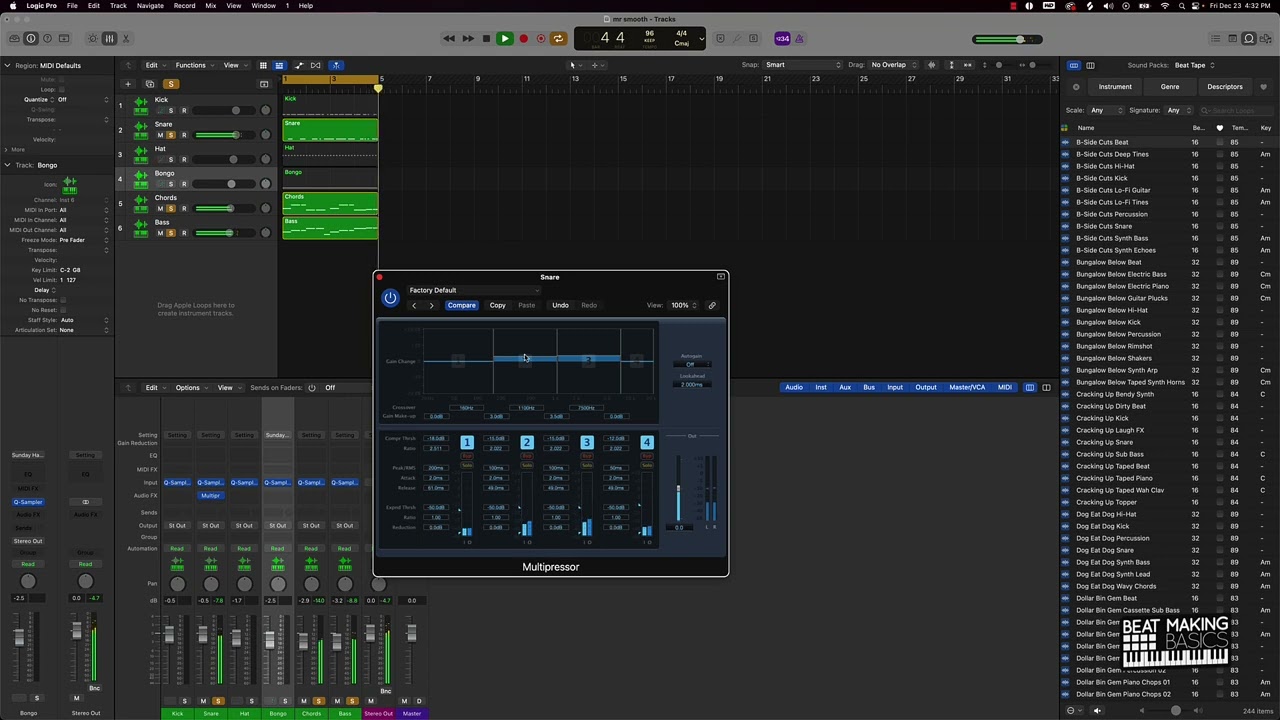Solo the Chords track
The image size is (1280, 720).
pos(171,208)
